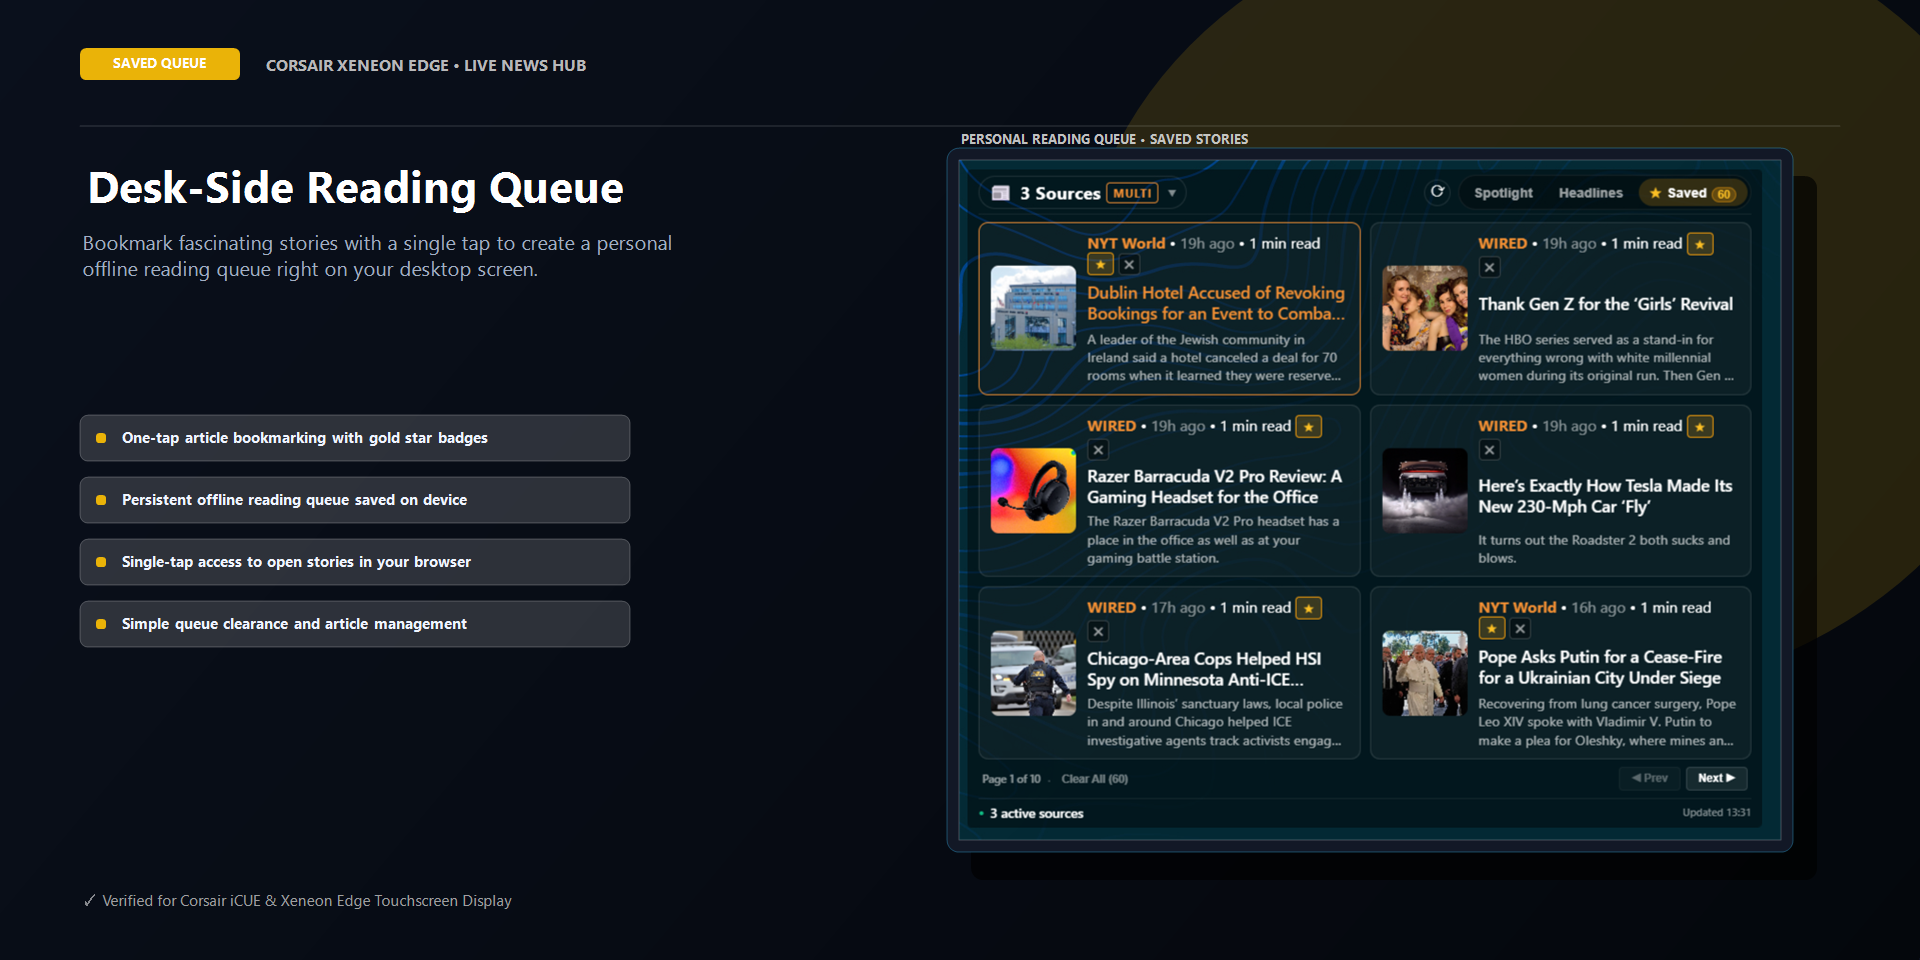Remove the Tesla Roadster story with X
Image resolution: width=1920 pixels, height=960 pixels.
point(1490,450)
